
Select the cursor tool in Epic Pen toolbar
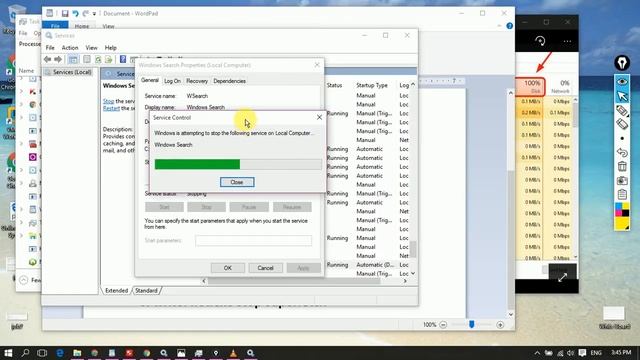(x=622, y=96)
